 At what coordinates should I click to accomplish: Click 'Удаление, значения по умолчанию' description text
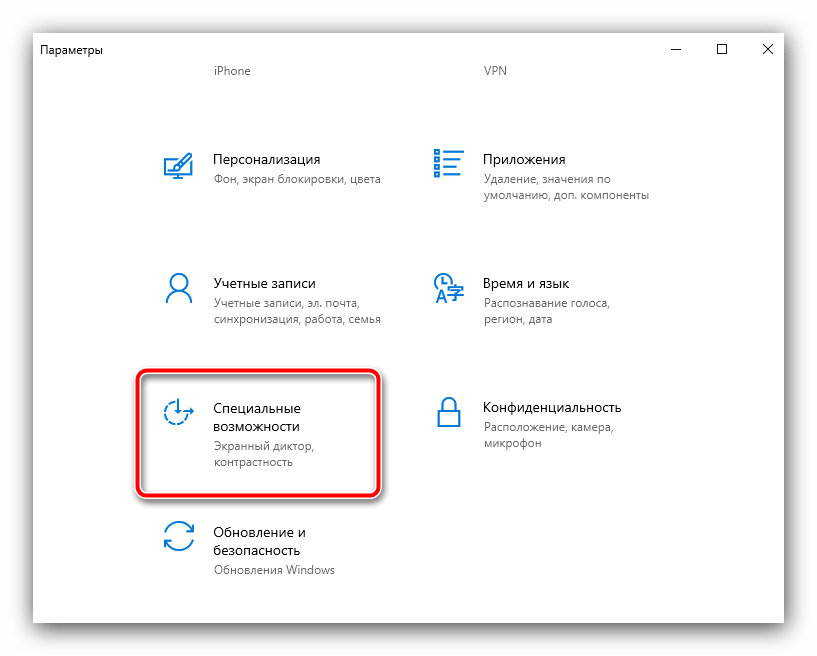[566, 187]
